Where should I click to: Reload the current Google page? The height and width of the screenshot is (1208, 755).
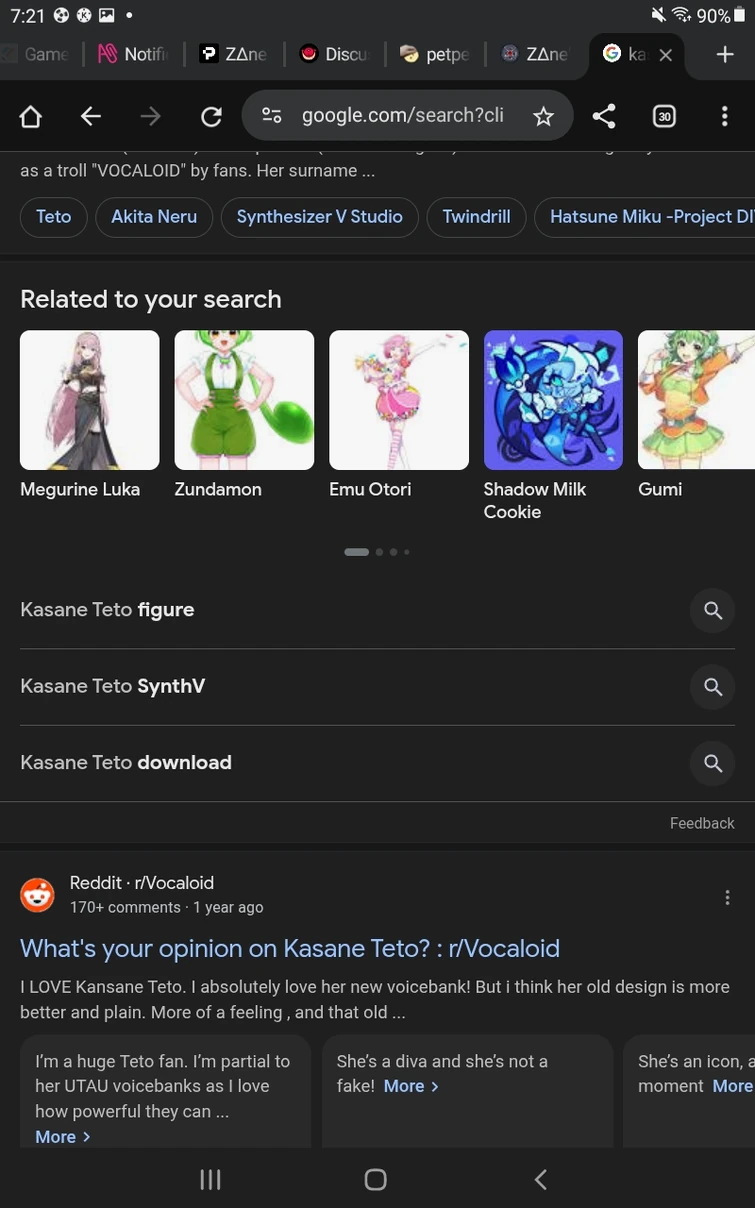(211, 117)
